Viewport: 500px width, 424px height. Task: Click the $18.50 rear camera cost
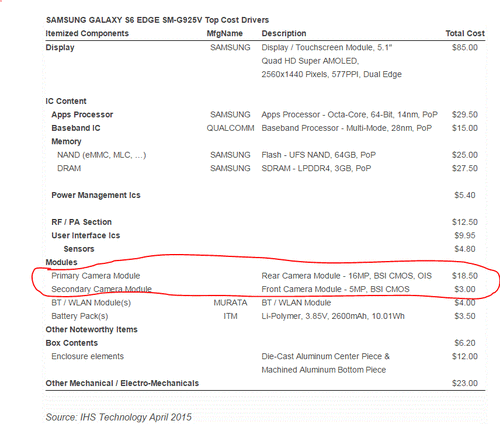[465, 276]
